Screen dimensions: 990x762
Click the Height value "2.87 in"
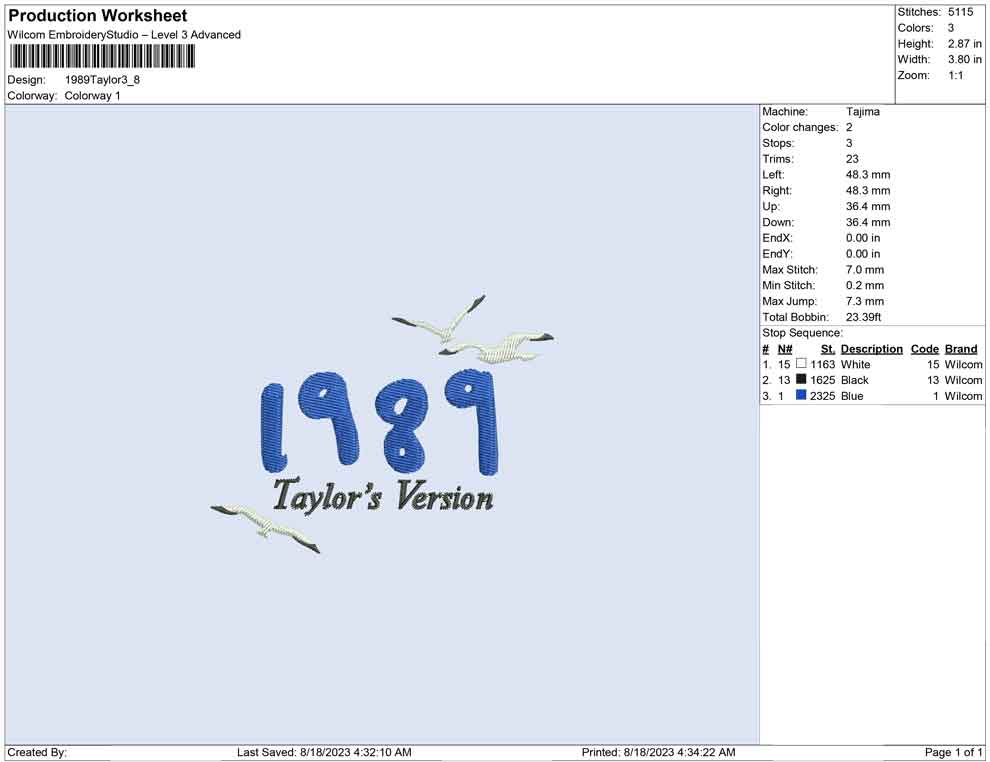point(964,44)
